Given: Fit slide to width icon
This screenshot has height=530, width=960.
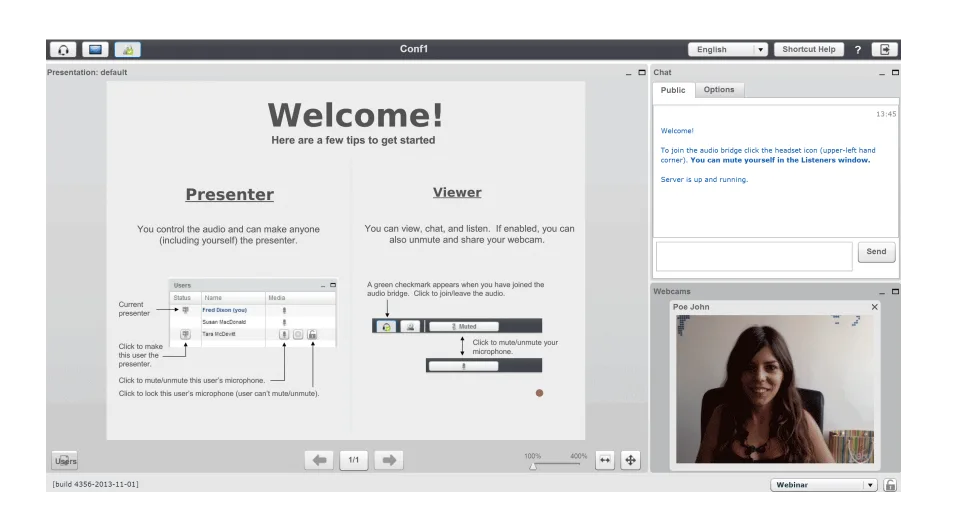Looking at the screenshot, I should 605,460.
